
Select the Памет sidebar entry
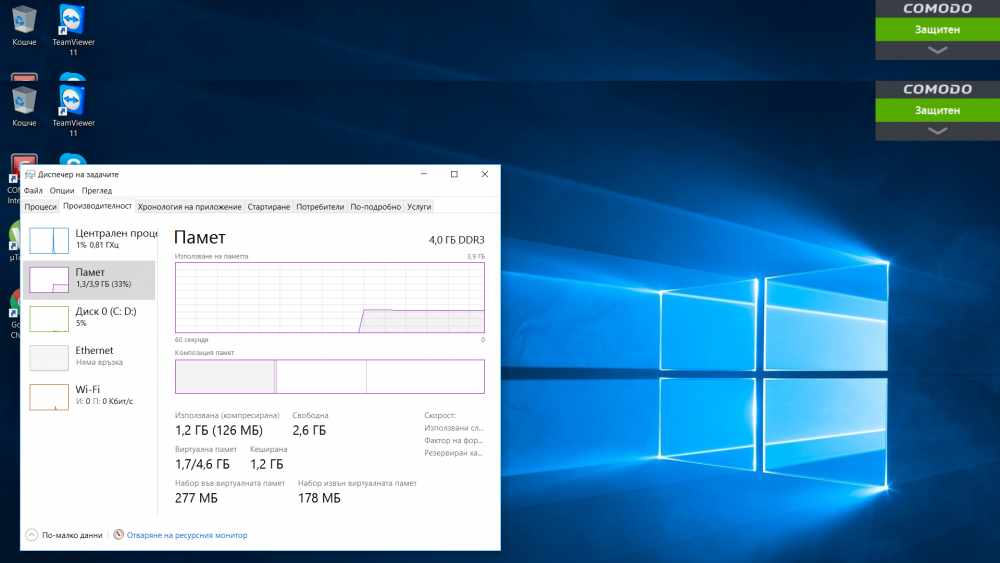click(x=89, y=279)
